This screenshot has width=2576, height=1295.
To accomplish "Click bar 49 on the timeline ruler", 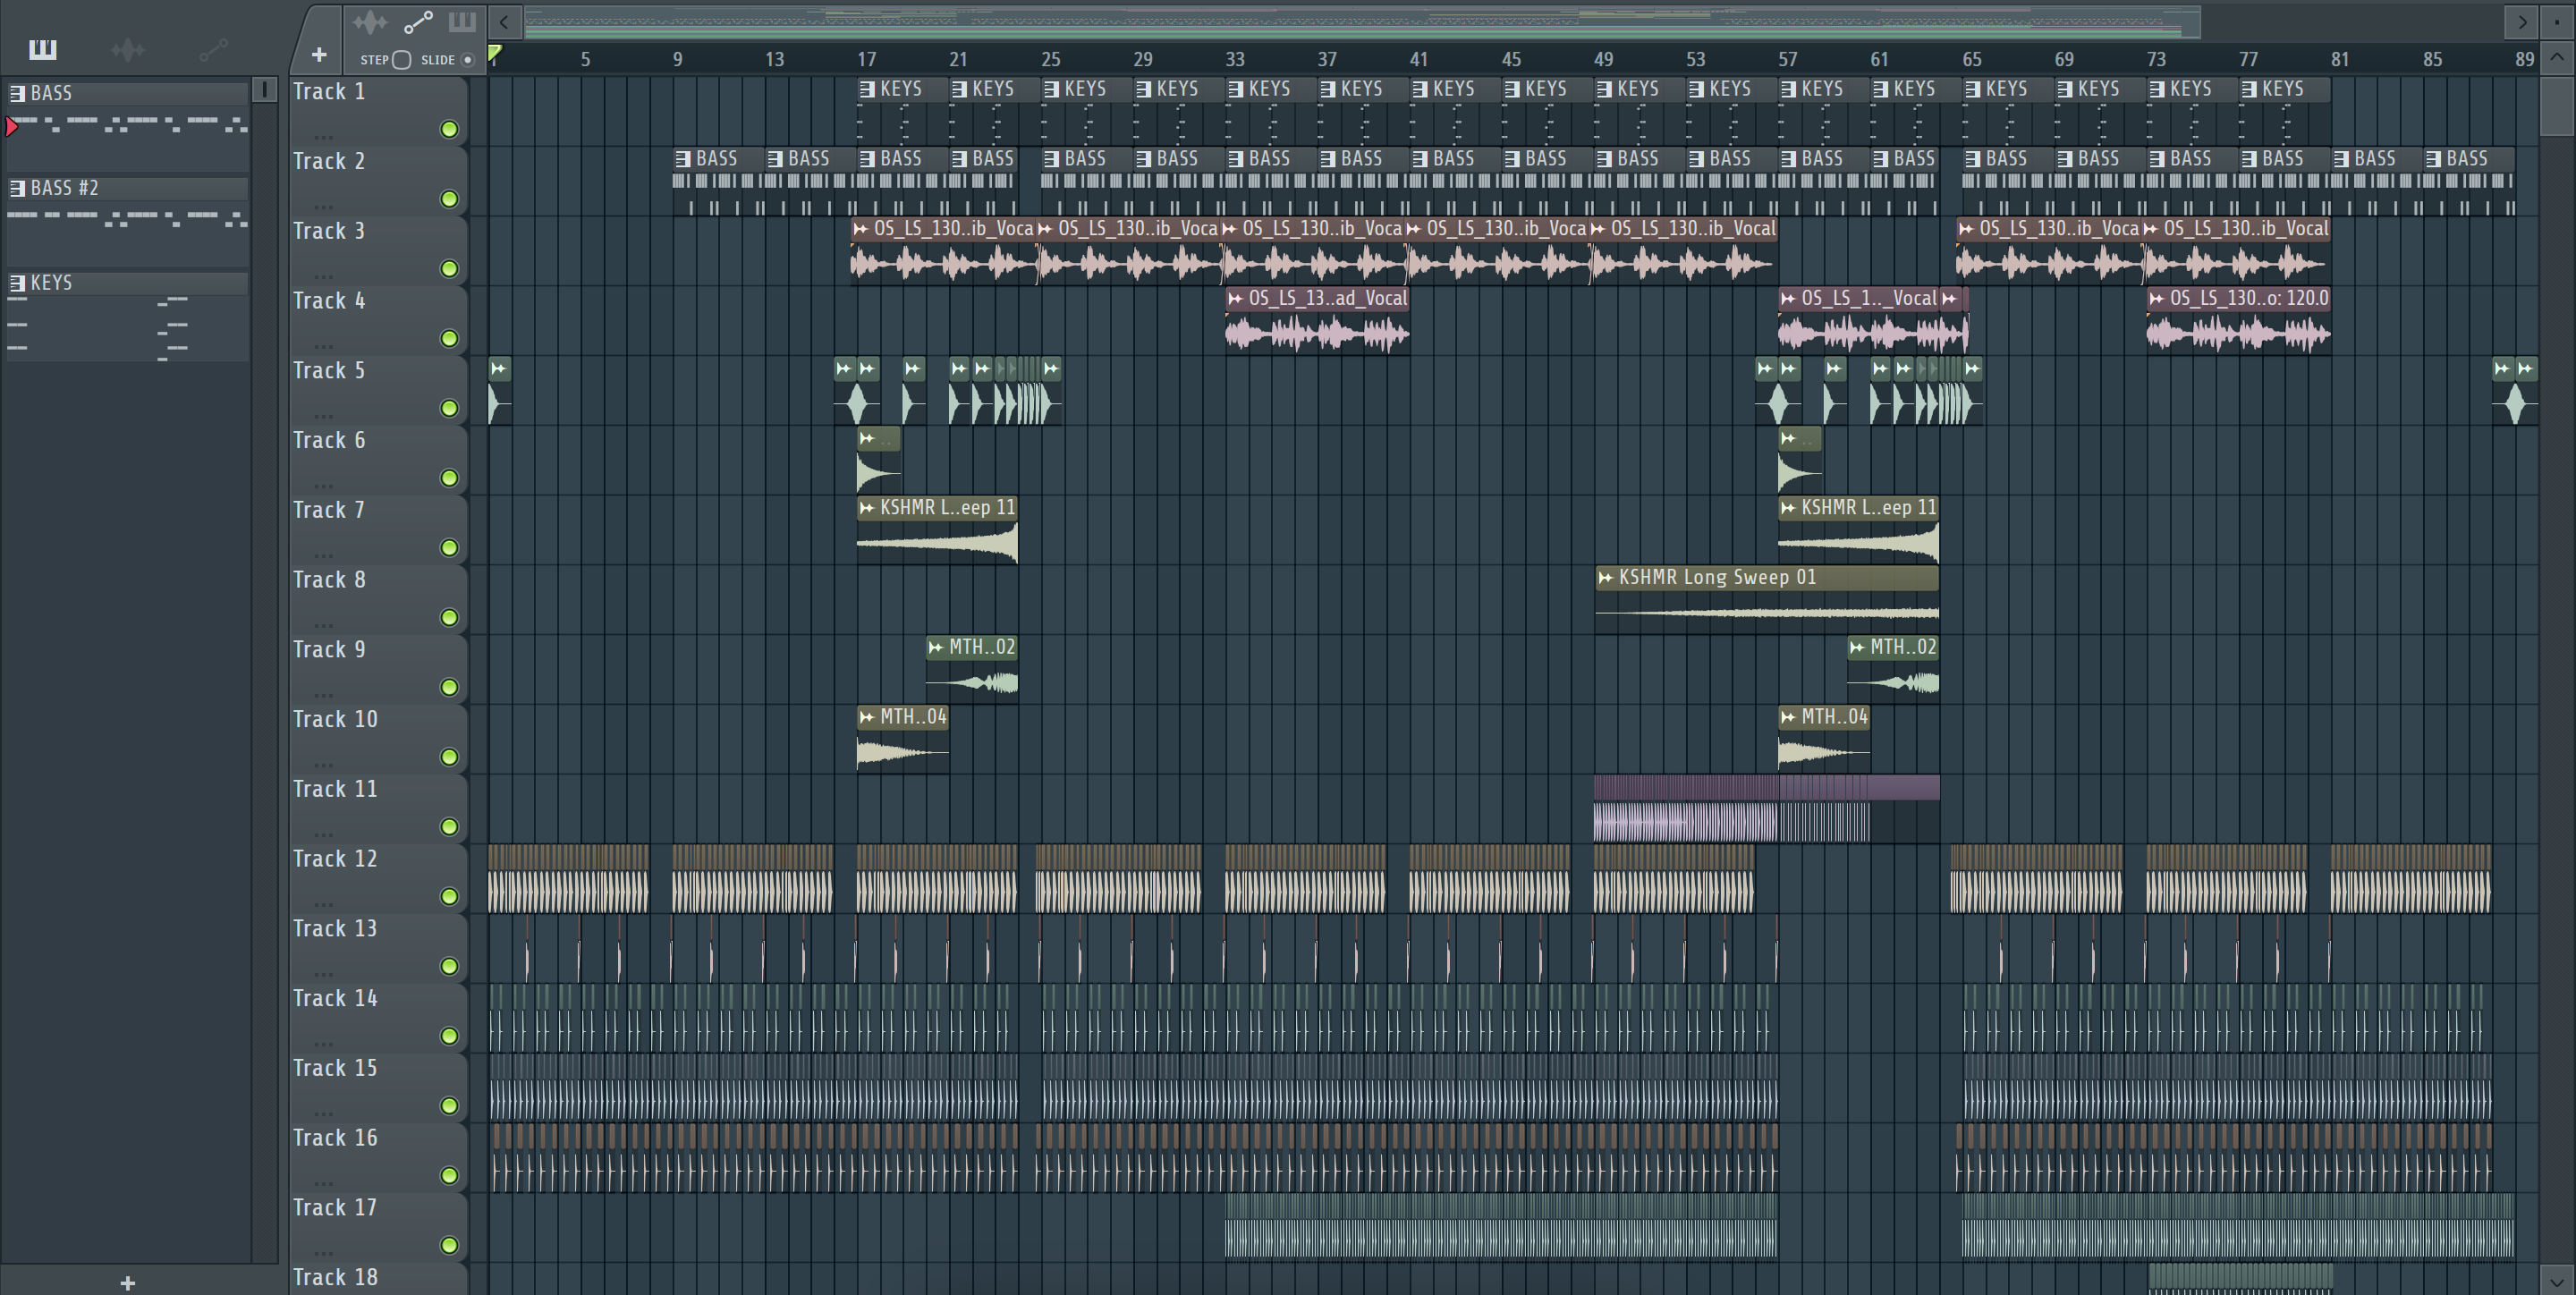I will click(1603, 59).
